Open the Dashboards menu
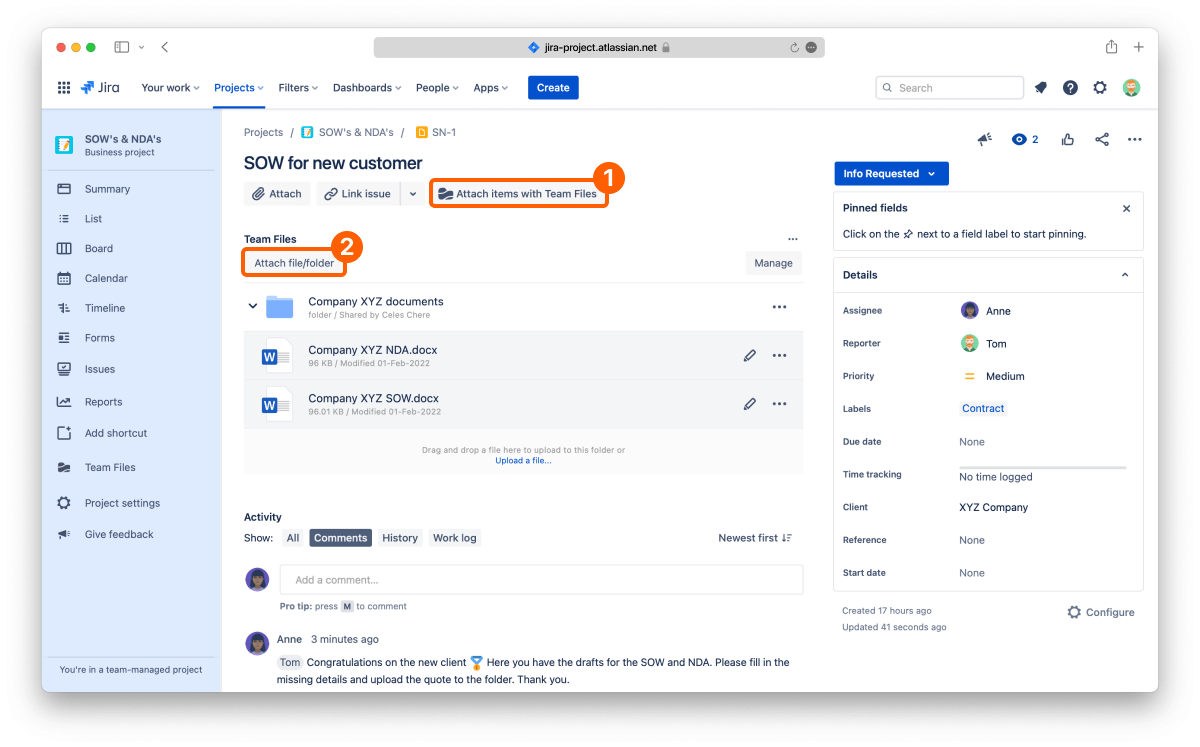This screenshot has height=747, width=1200. tap(367, 88)
